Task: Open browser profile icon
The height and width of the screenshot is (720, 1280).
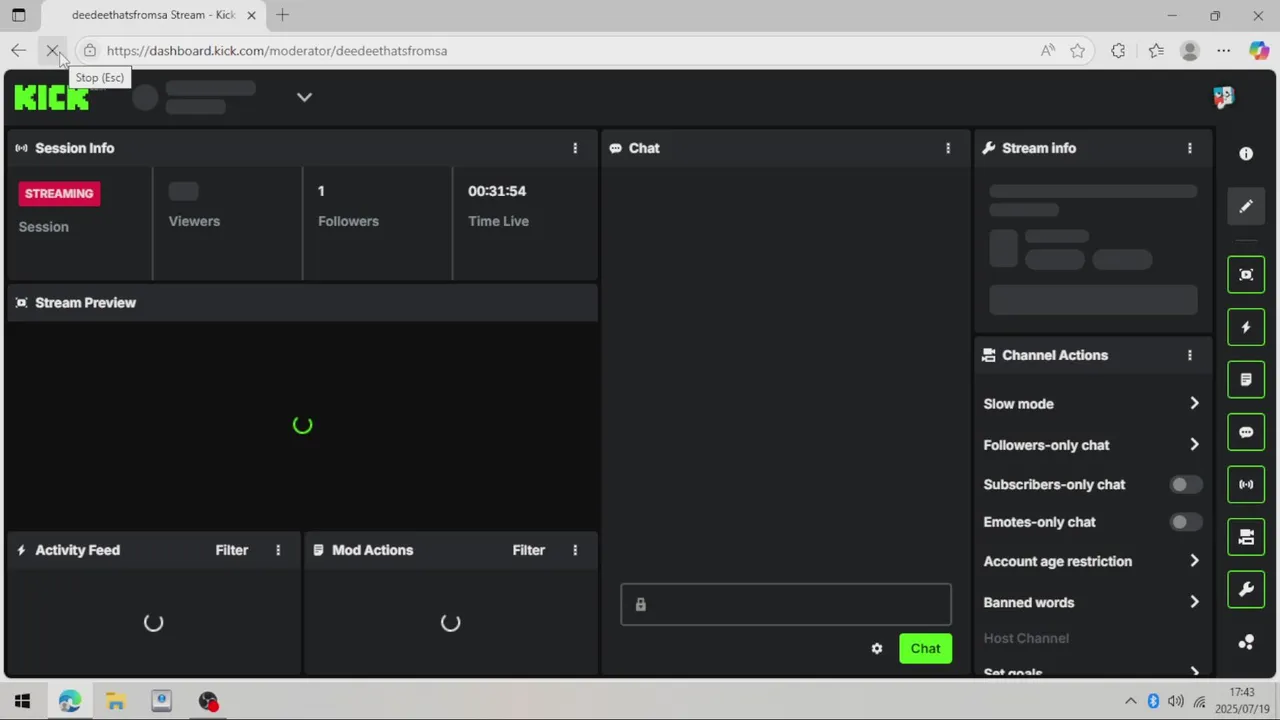Action: [x=1190, y=50]
